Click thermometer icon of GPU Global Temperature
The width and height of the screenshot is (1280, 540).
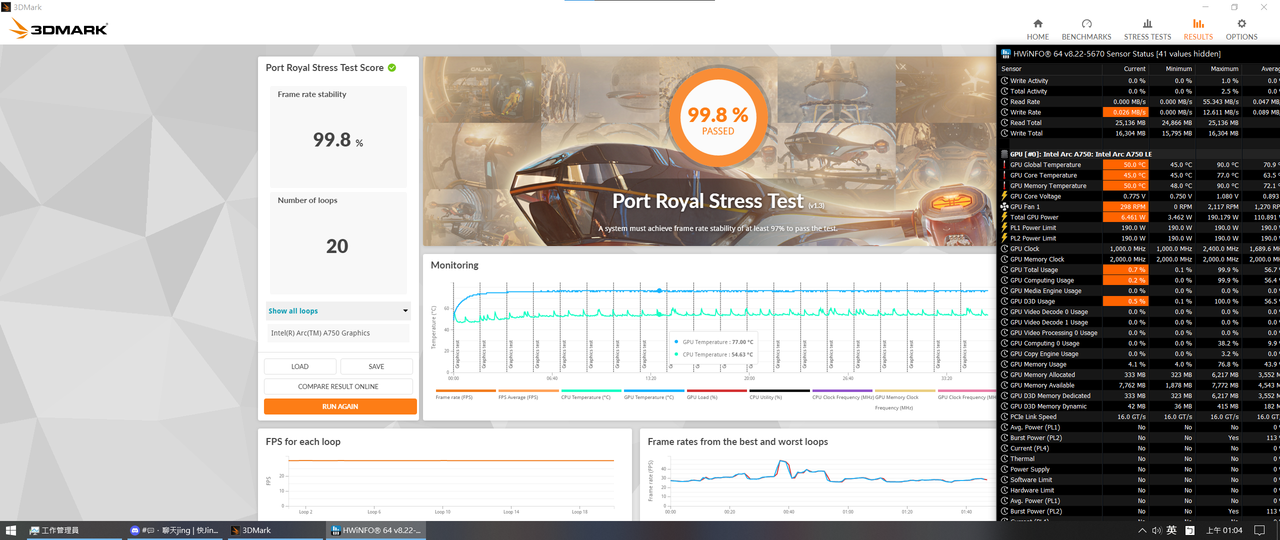1004,165
